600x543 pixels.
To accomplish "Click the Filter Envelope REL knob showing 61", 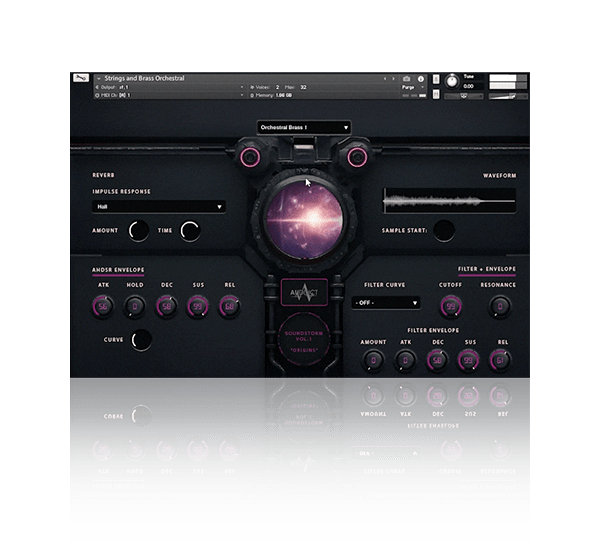I will (500, 360).
